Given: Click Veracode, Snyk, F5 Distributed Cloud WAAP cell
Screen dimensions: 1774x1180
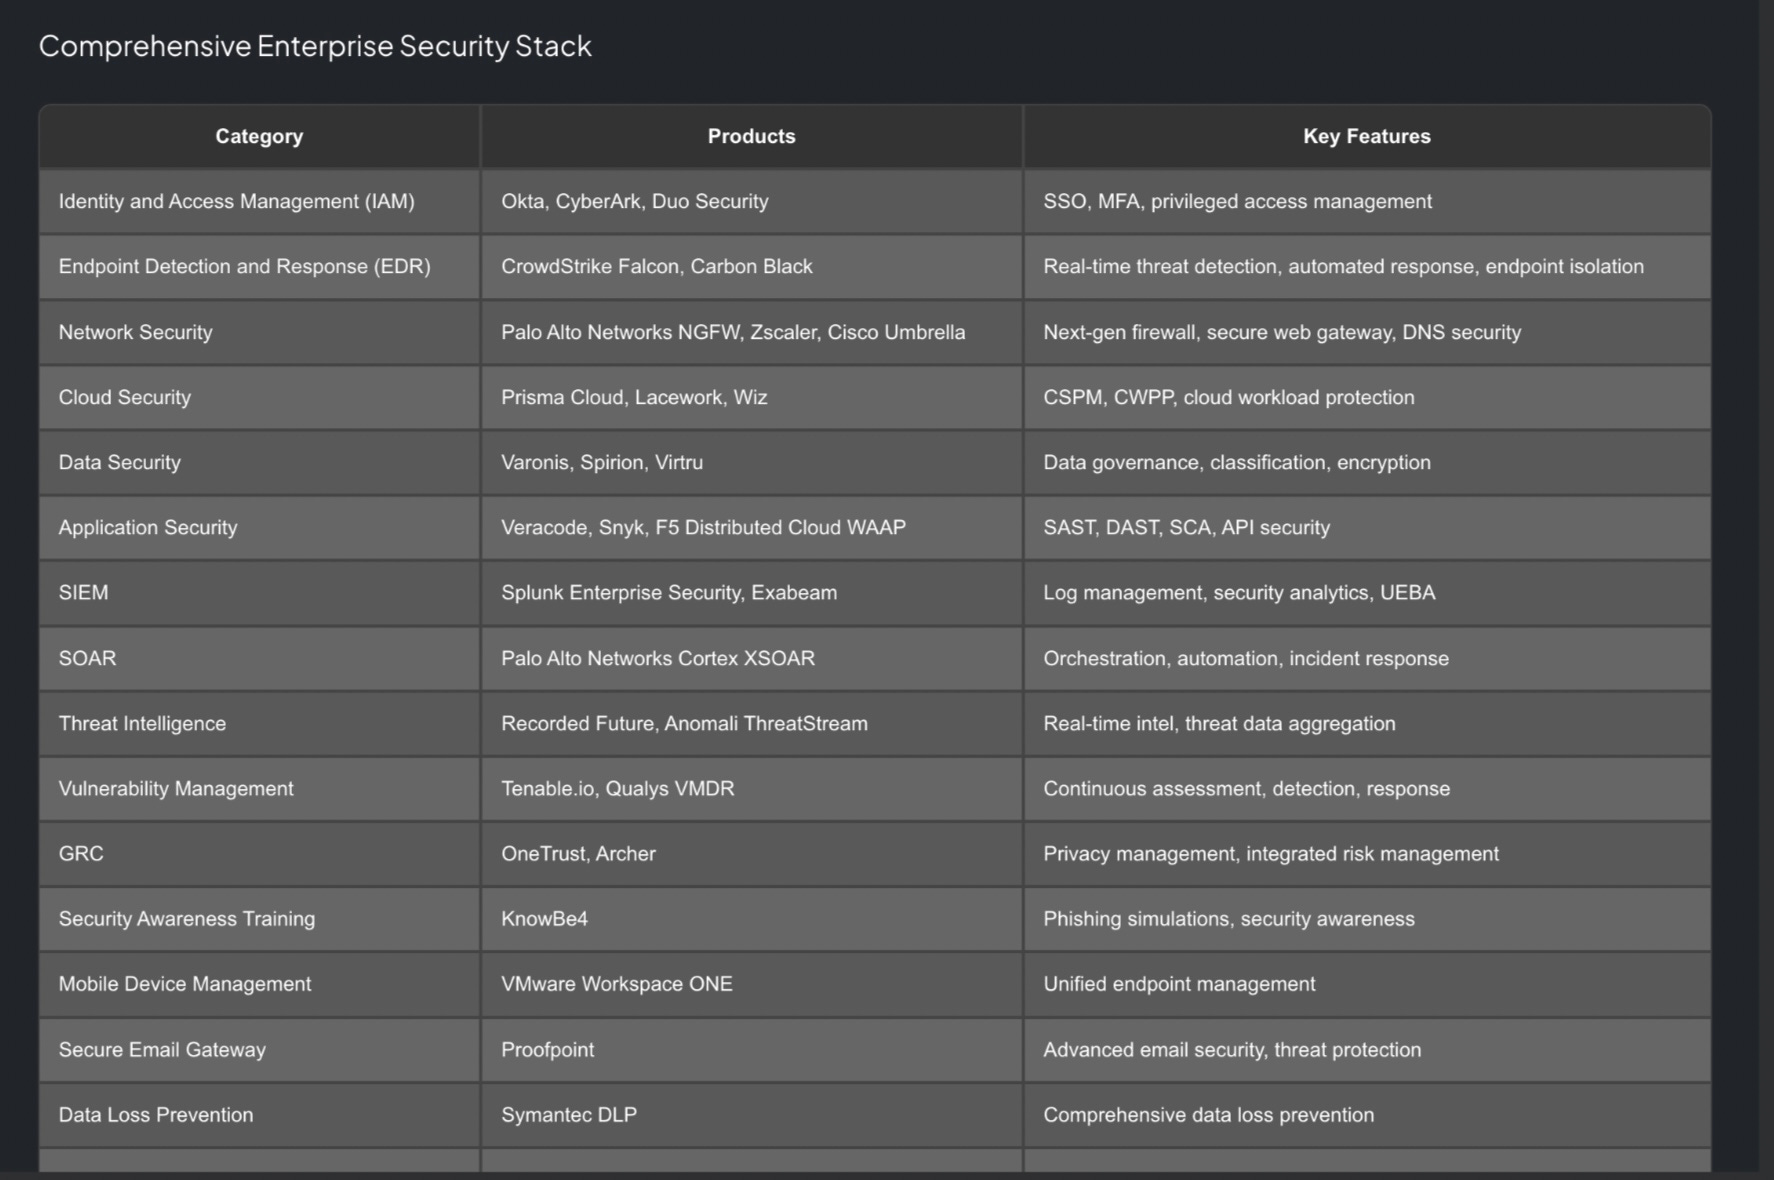Looking at the screenshot, I should click(752, 527).
